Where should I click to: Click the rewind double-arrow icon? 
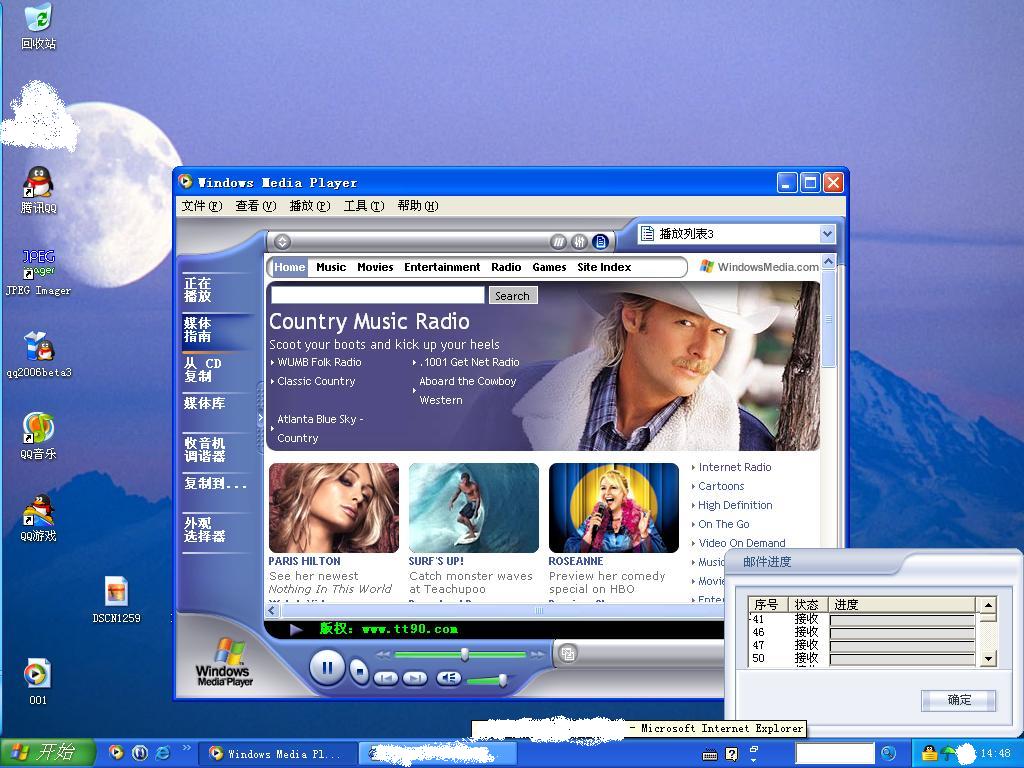click(x=383, y=654)
